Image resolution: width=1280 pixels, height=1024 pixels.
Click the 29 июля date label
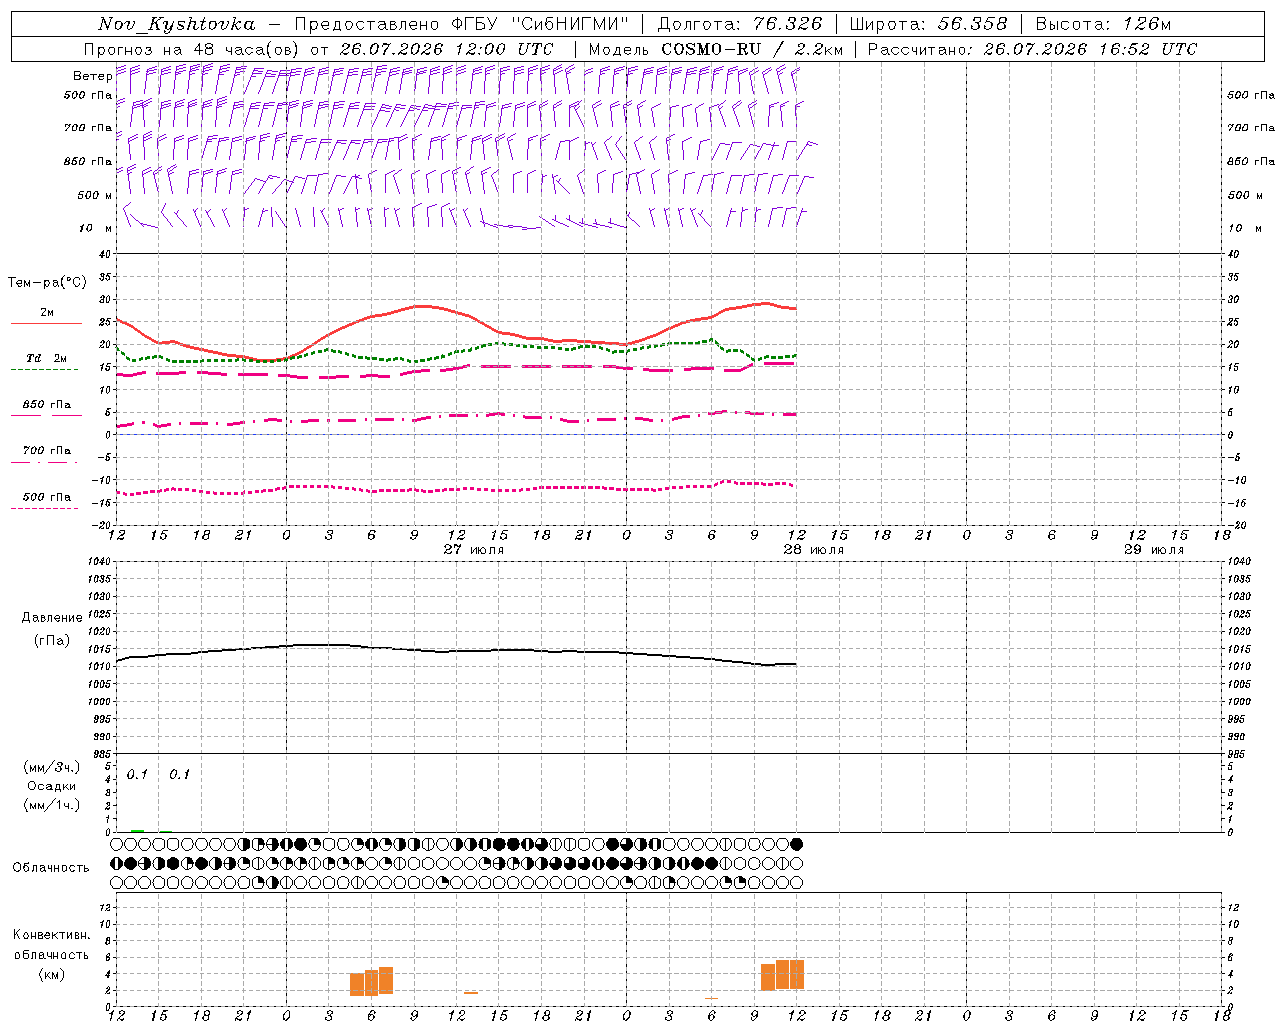click(1154, 550)
